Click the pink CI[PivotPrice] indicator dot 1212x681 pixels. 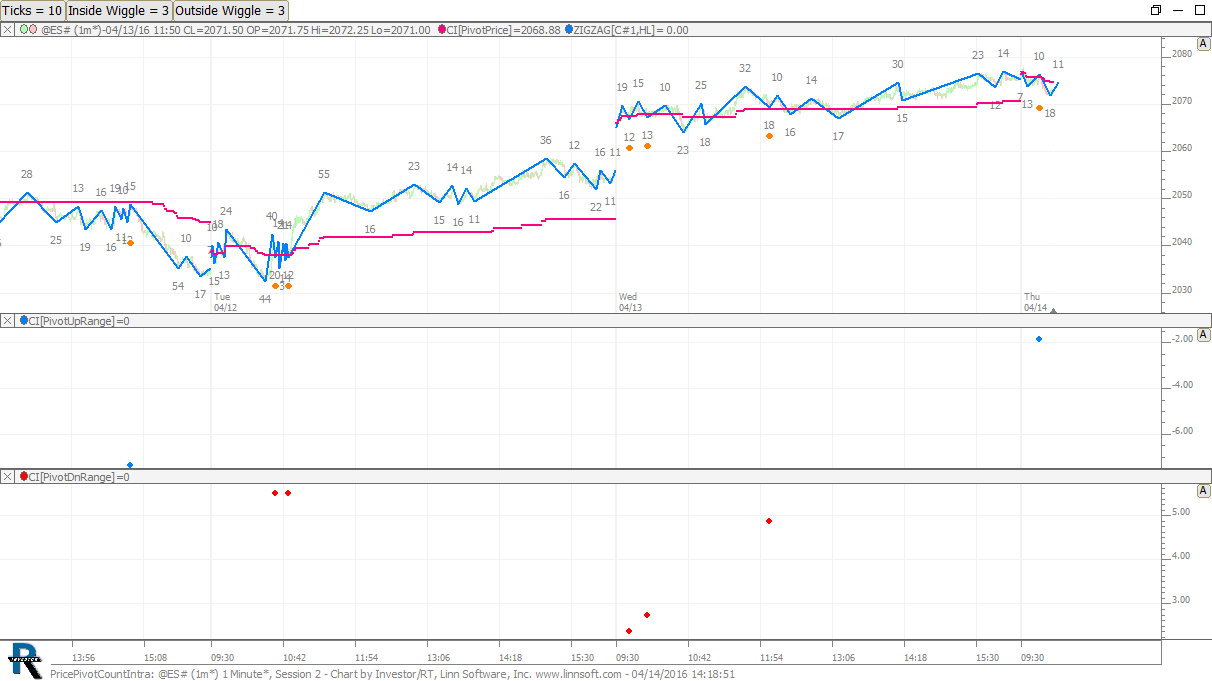[x=443, y=30]
